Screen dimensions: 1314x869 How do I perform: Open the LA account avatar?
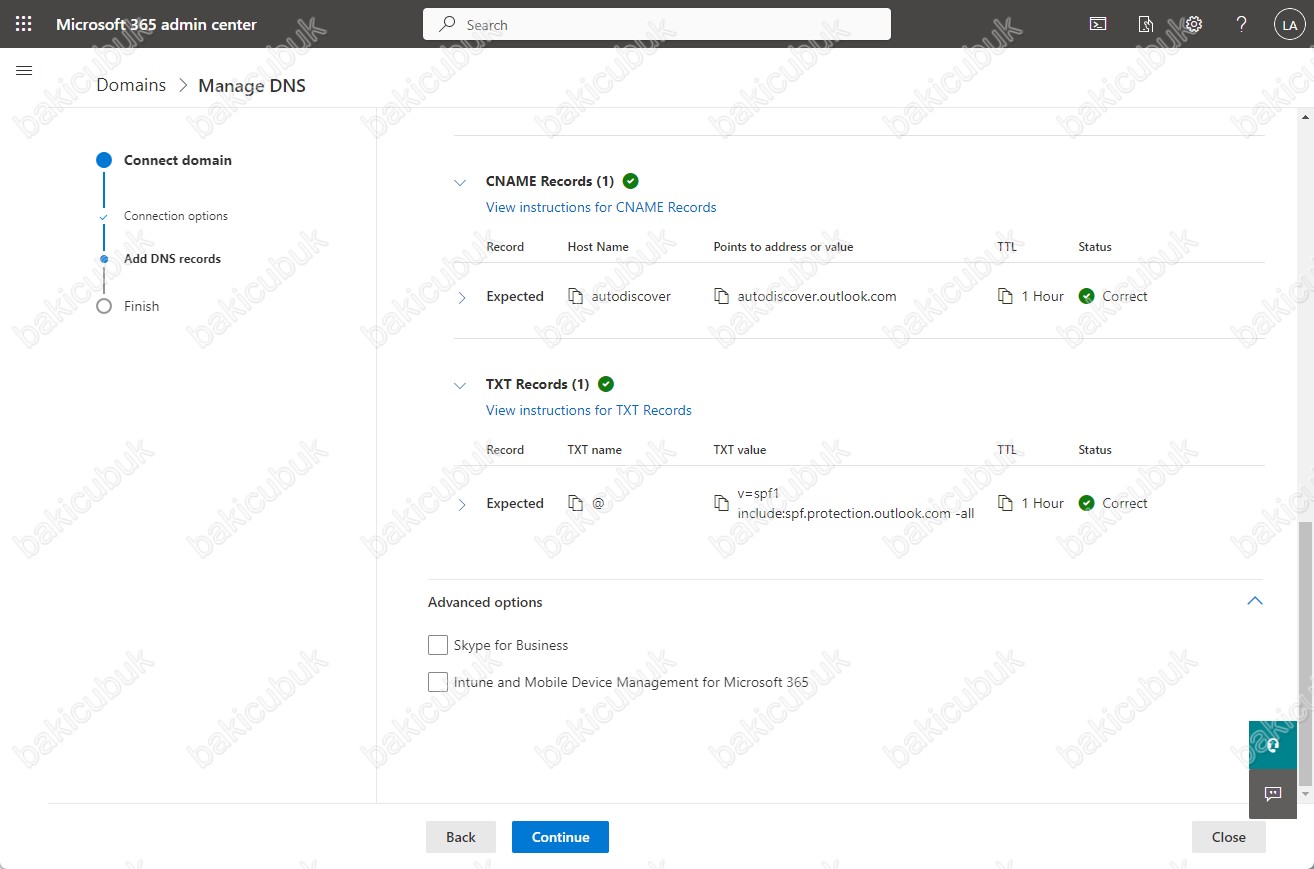(1288, 25)
